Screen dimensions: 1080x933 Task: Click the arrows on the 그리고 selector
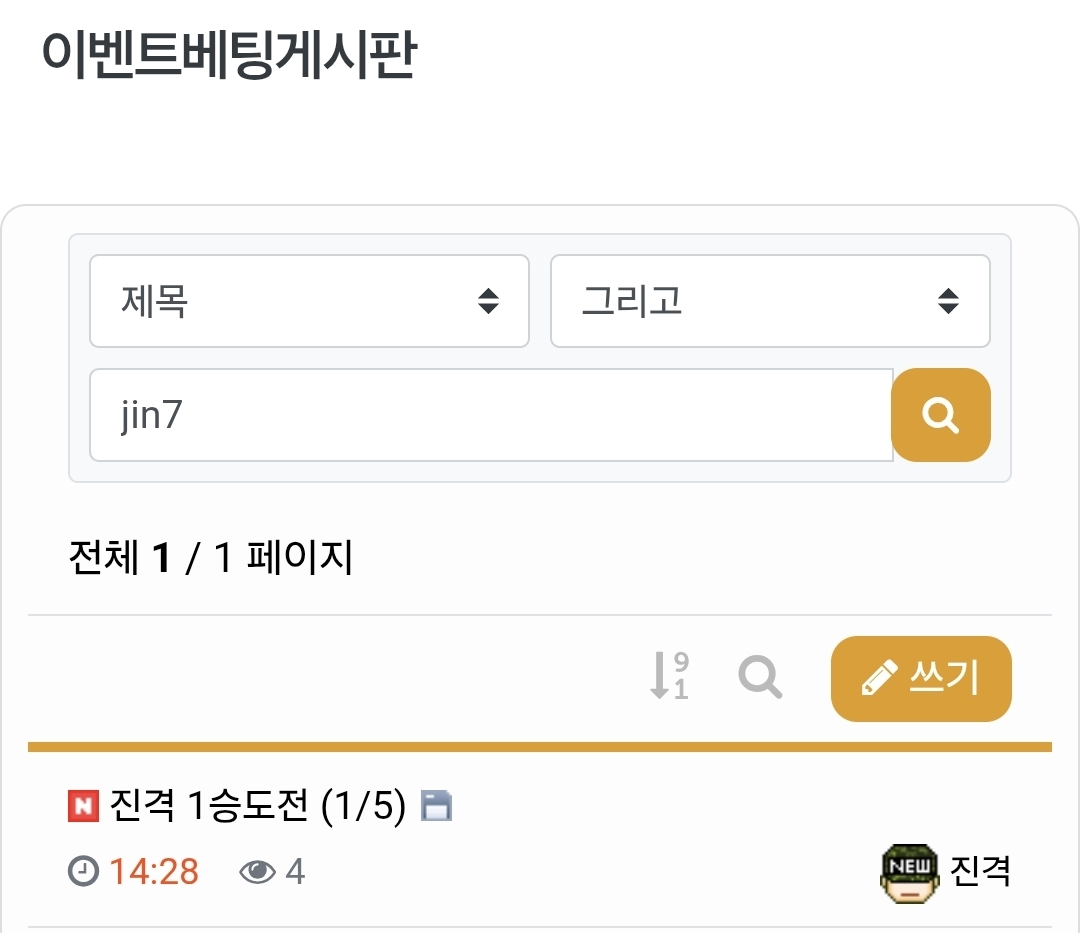(x=948, y=301)
